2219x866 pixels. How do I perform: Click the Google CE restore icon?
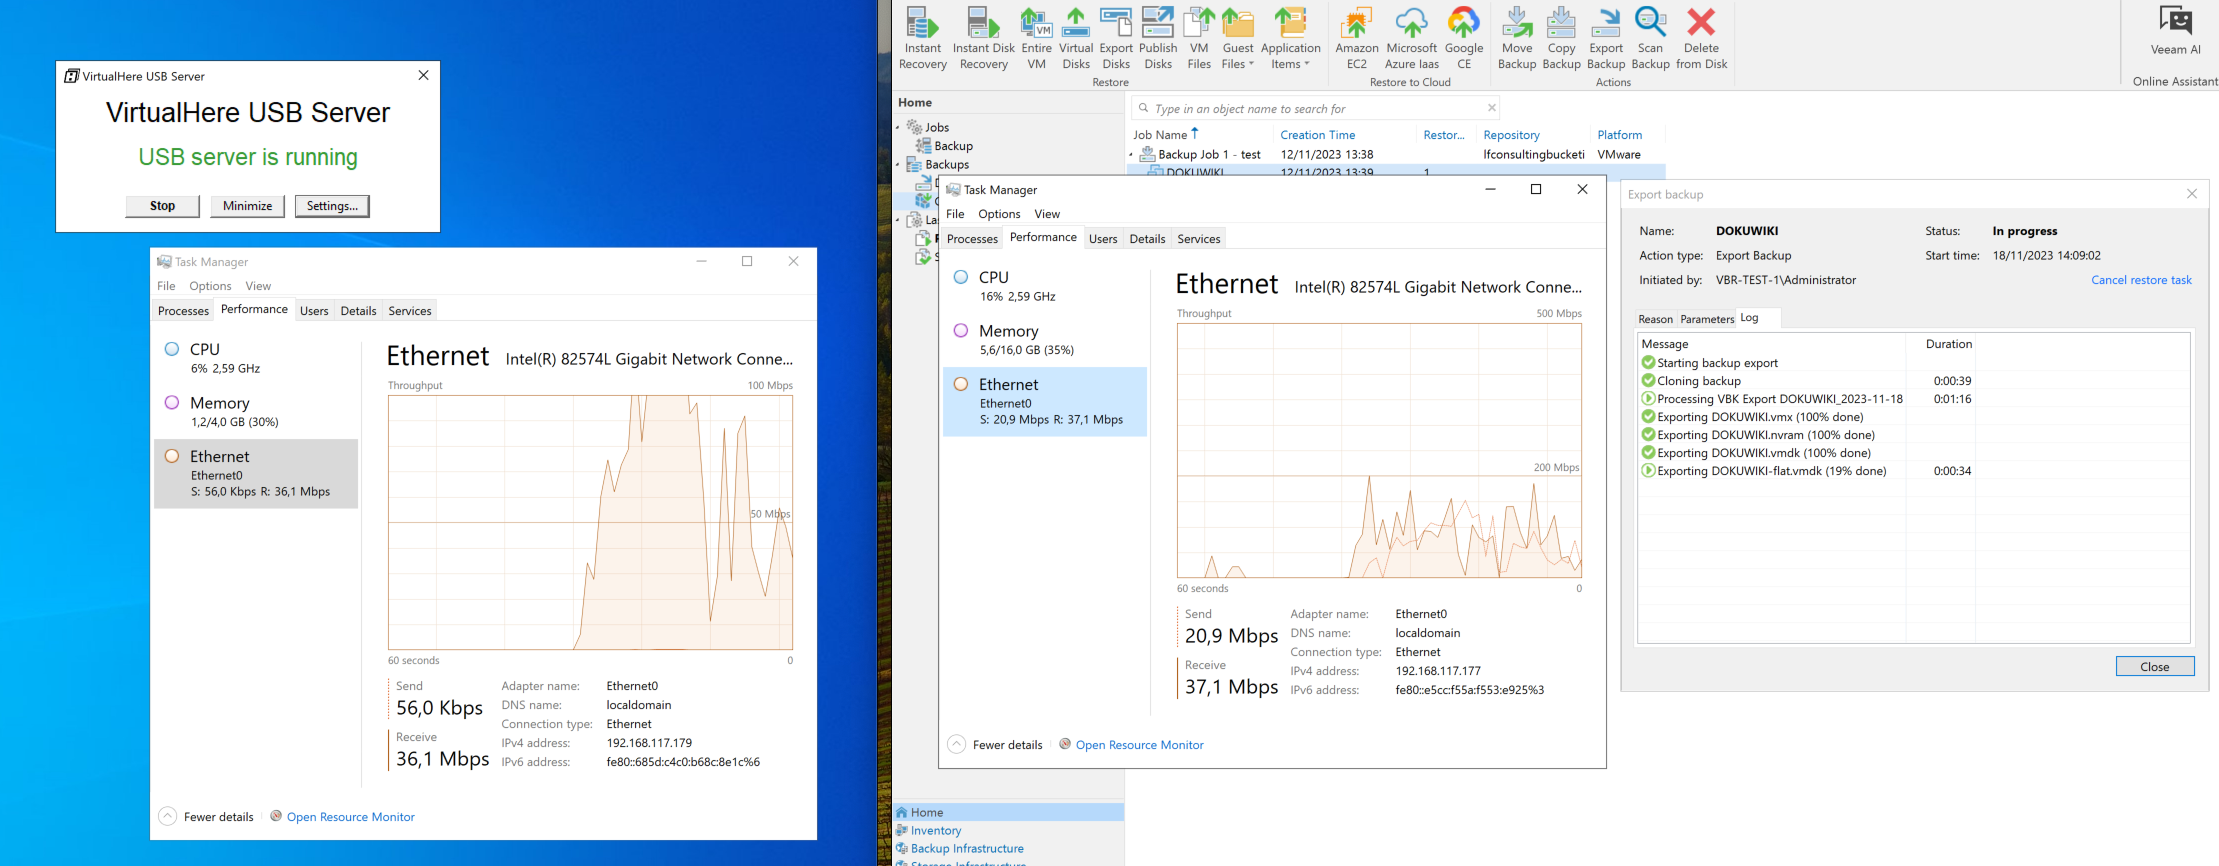[1463, 38]
